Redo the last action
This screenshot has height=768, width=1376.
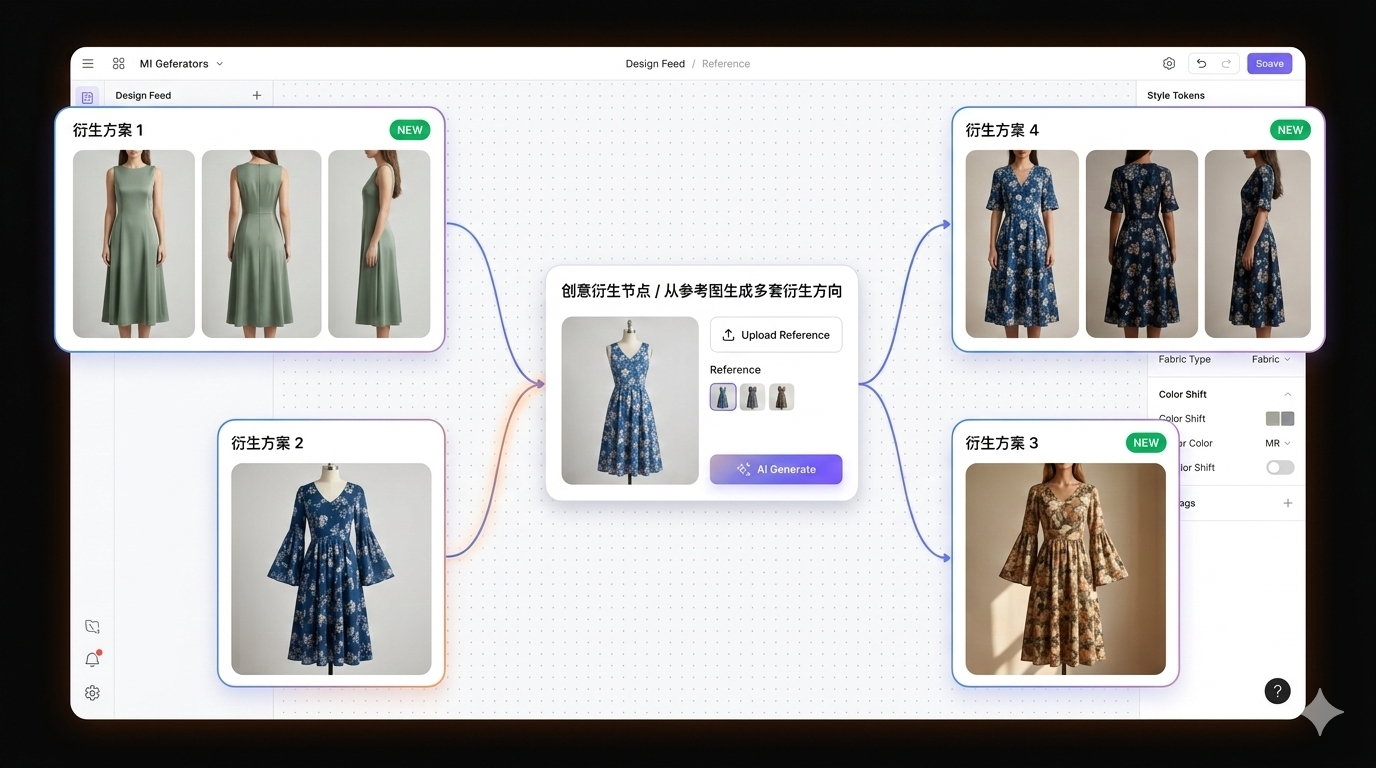pyautogui.click(x=1227, y=63)
